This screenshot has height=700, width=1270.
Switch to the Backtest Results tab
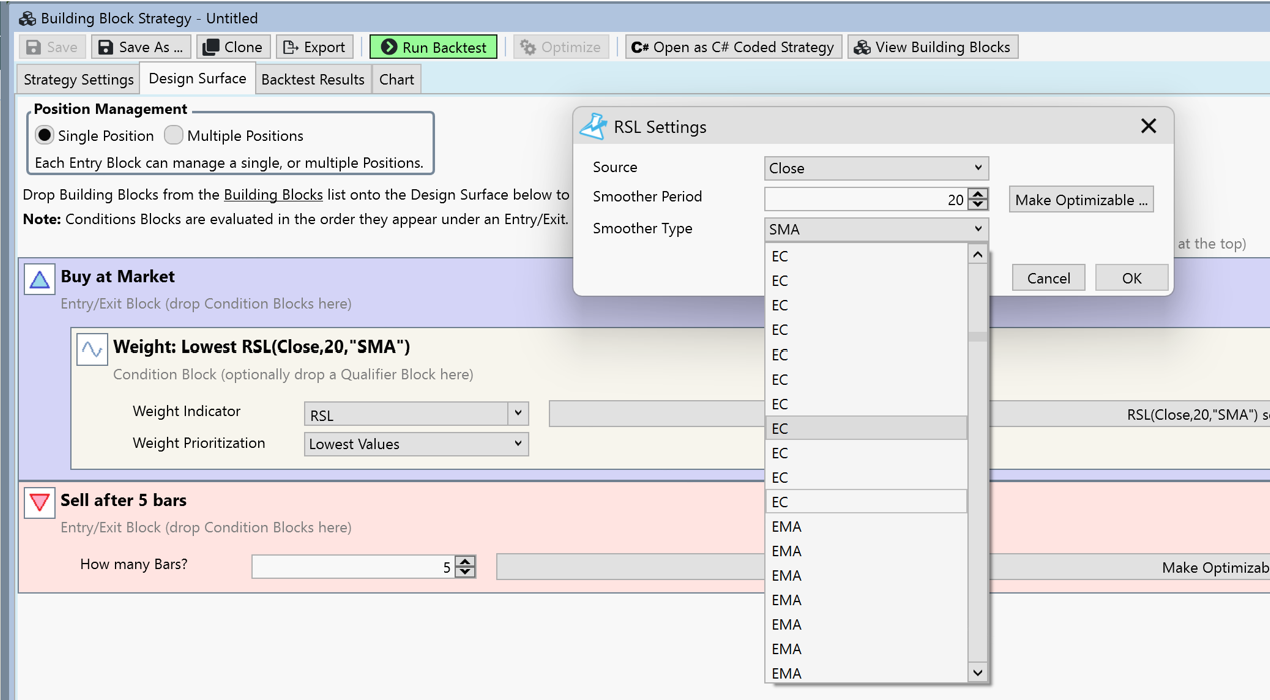[312, 79]
